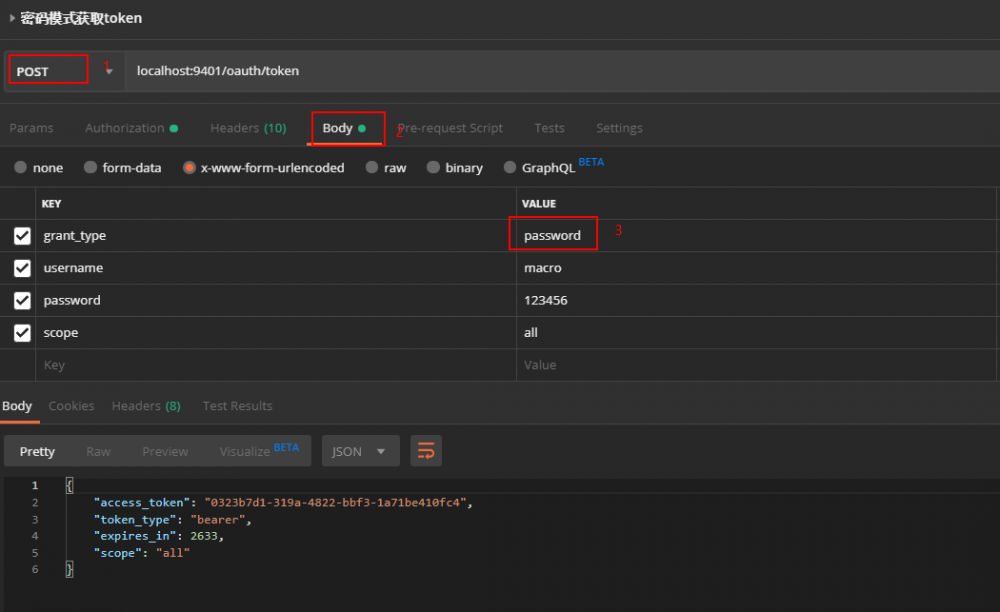The height and width of the screenshot is (612, 1000).
Task: Switch response view to Raw
Action: (98, 451)
